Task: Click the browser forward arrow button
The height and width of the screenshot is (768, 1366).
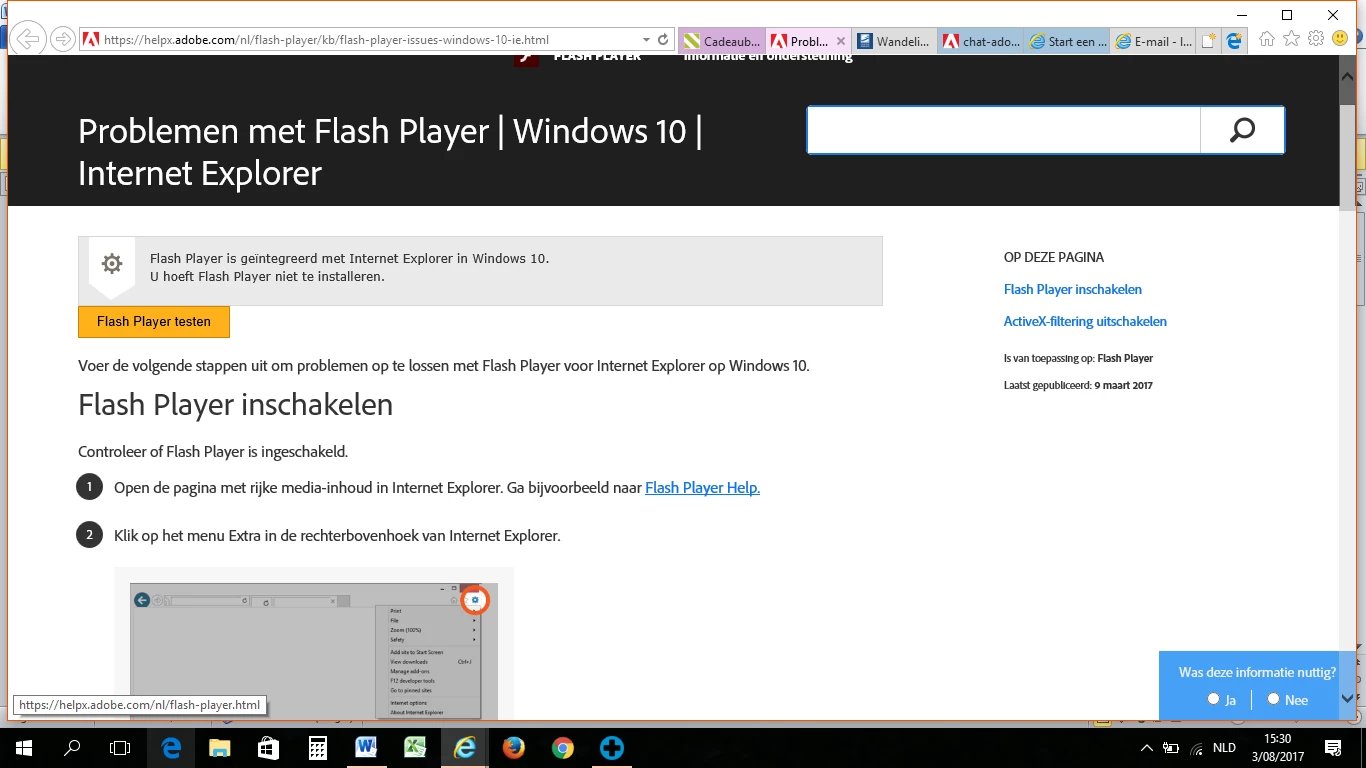Action: 62,40
